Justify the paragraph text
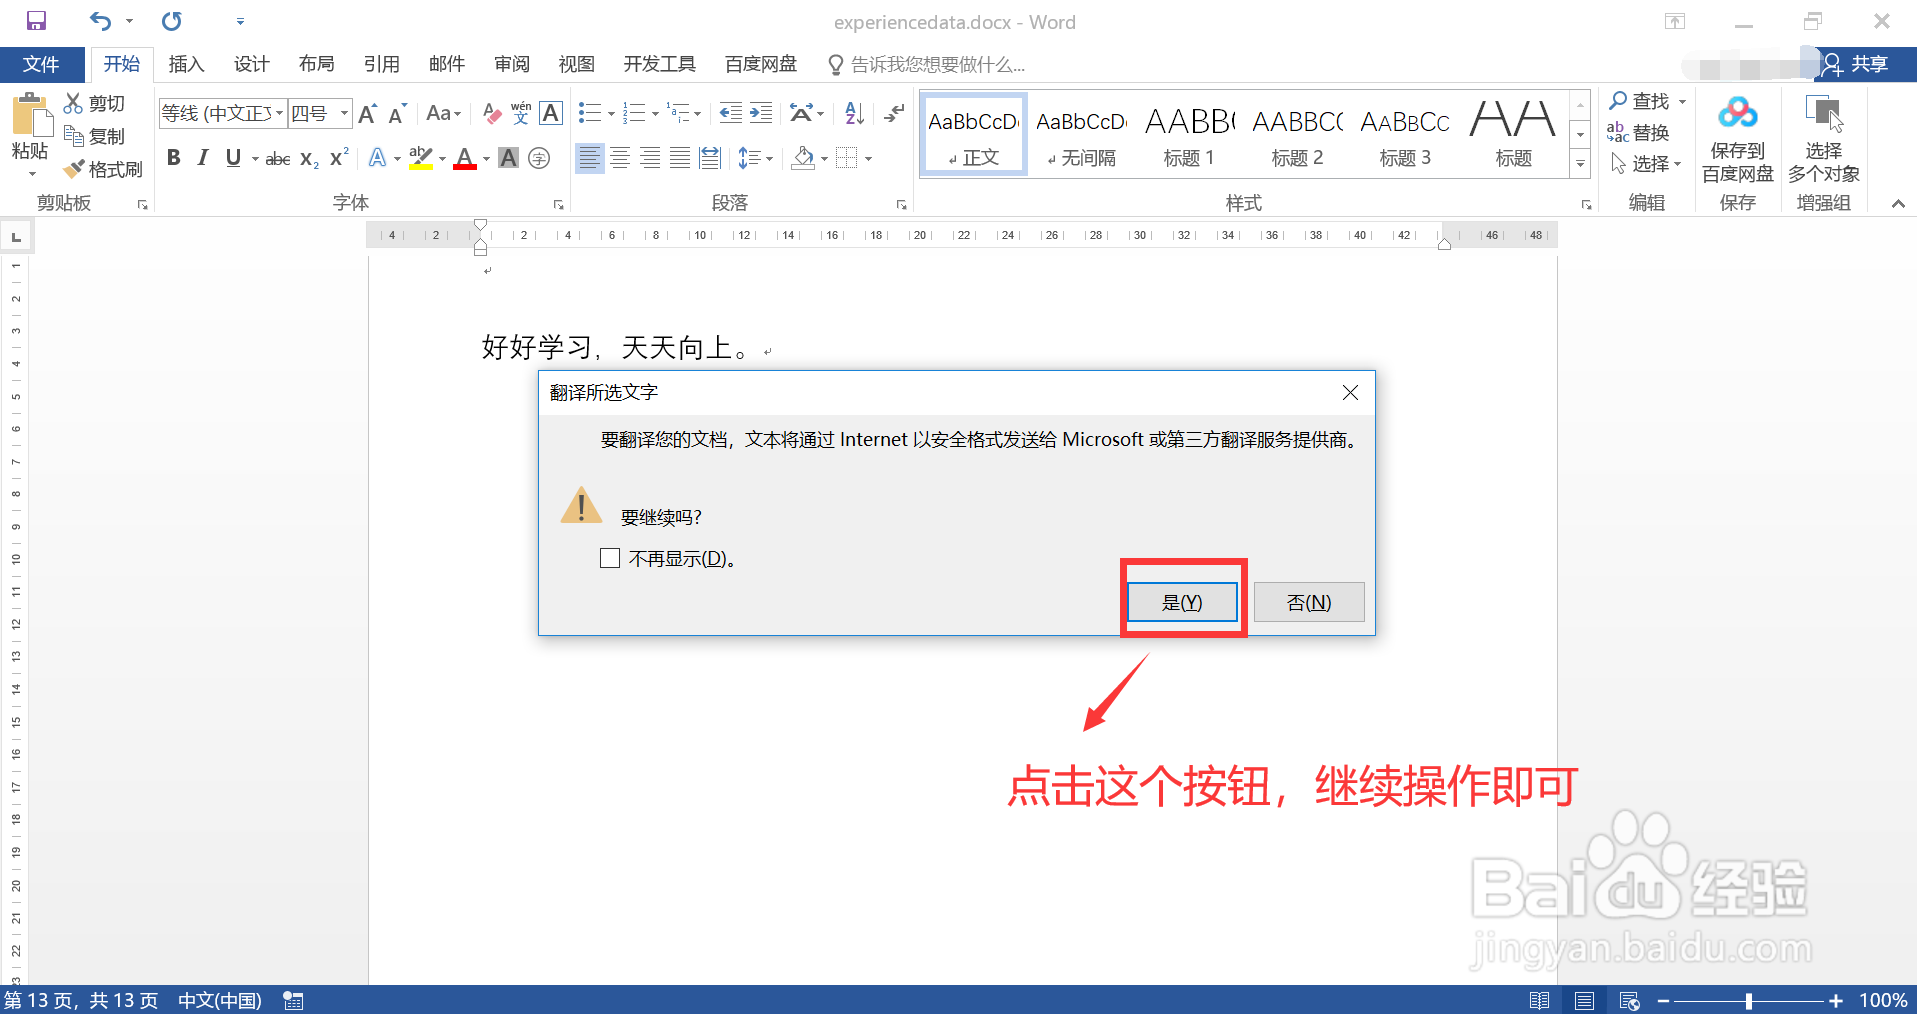 pyautogui.click(x=680, y=158)
